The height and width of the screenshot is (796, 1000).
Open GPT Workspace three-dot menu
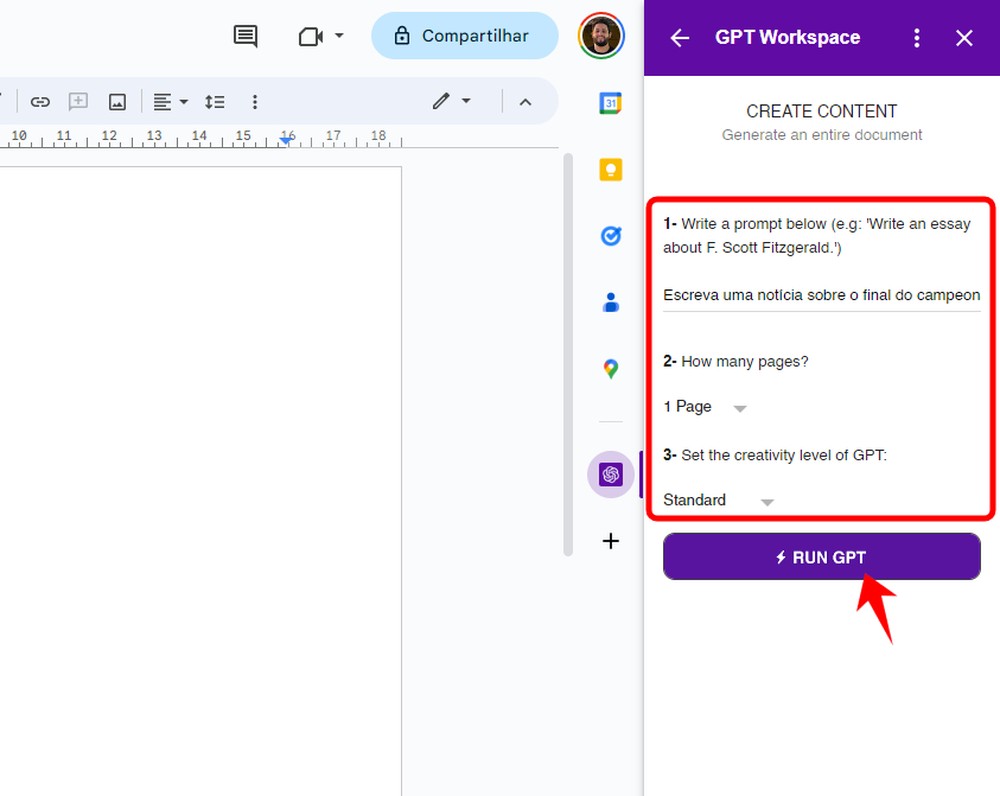click(x=917, y=37)
